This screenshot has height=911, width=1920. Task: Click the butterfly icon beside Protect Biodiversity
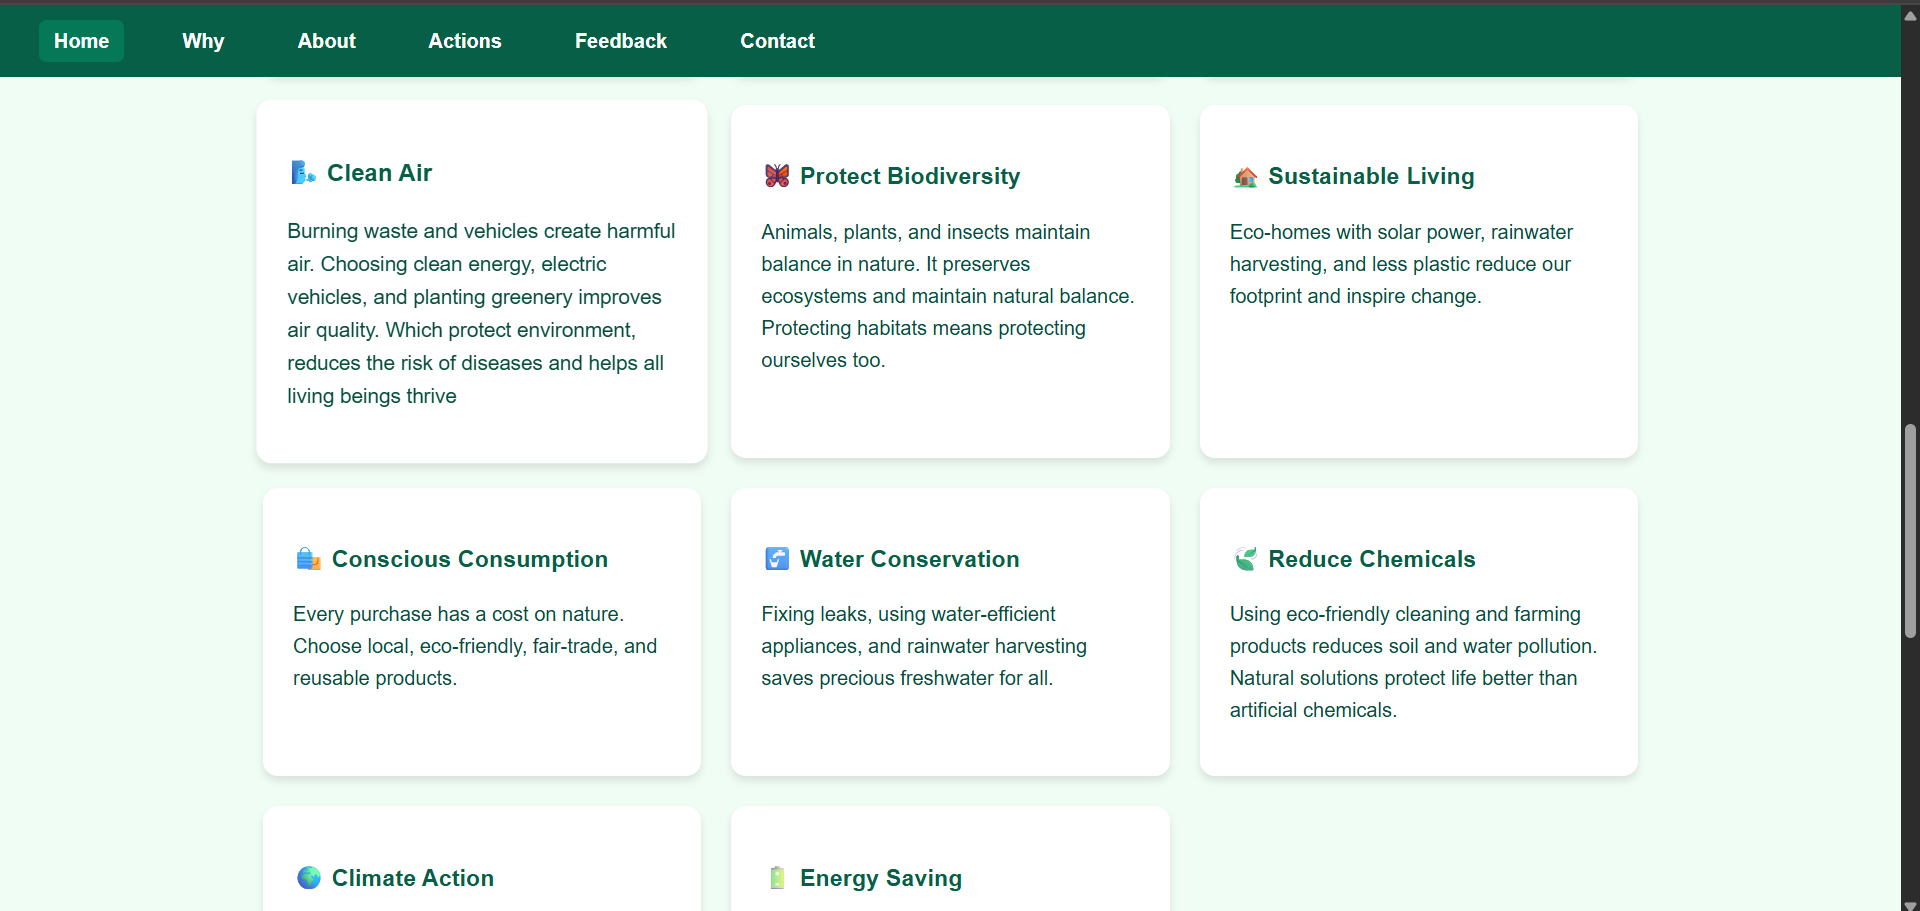[777, 176]
